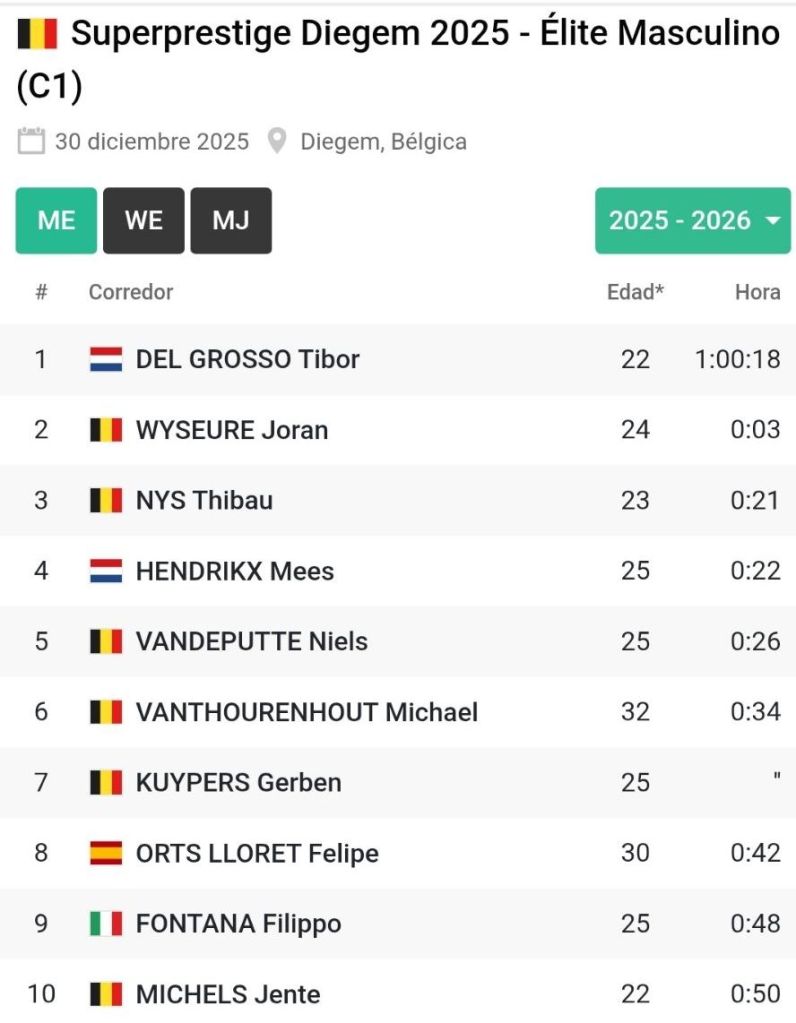Open rider DEL GROSSO Tibor's profile
The image size is (796, 1023).
(247, 359)
